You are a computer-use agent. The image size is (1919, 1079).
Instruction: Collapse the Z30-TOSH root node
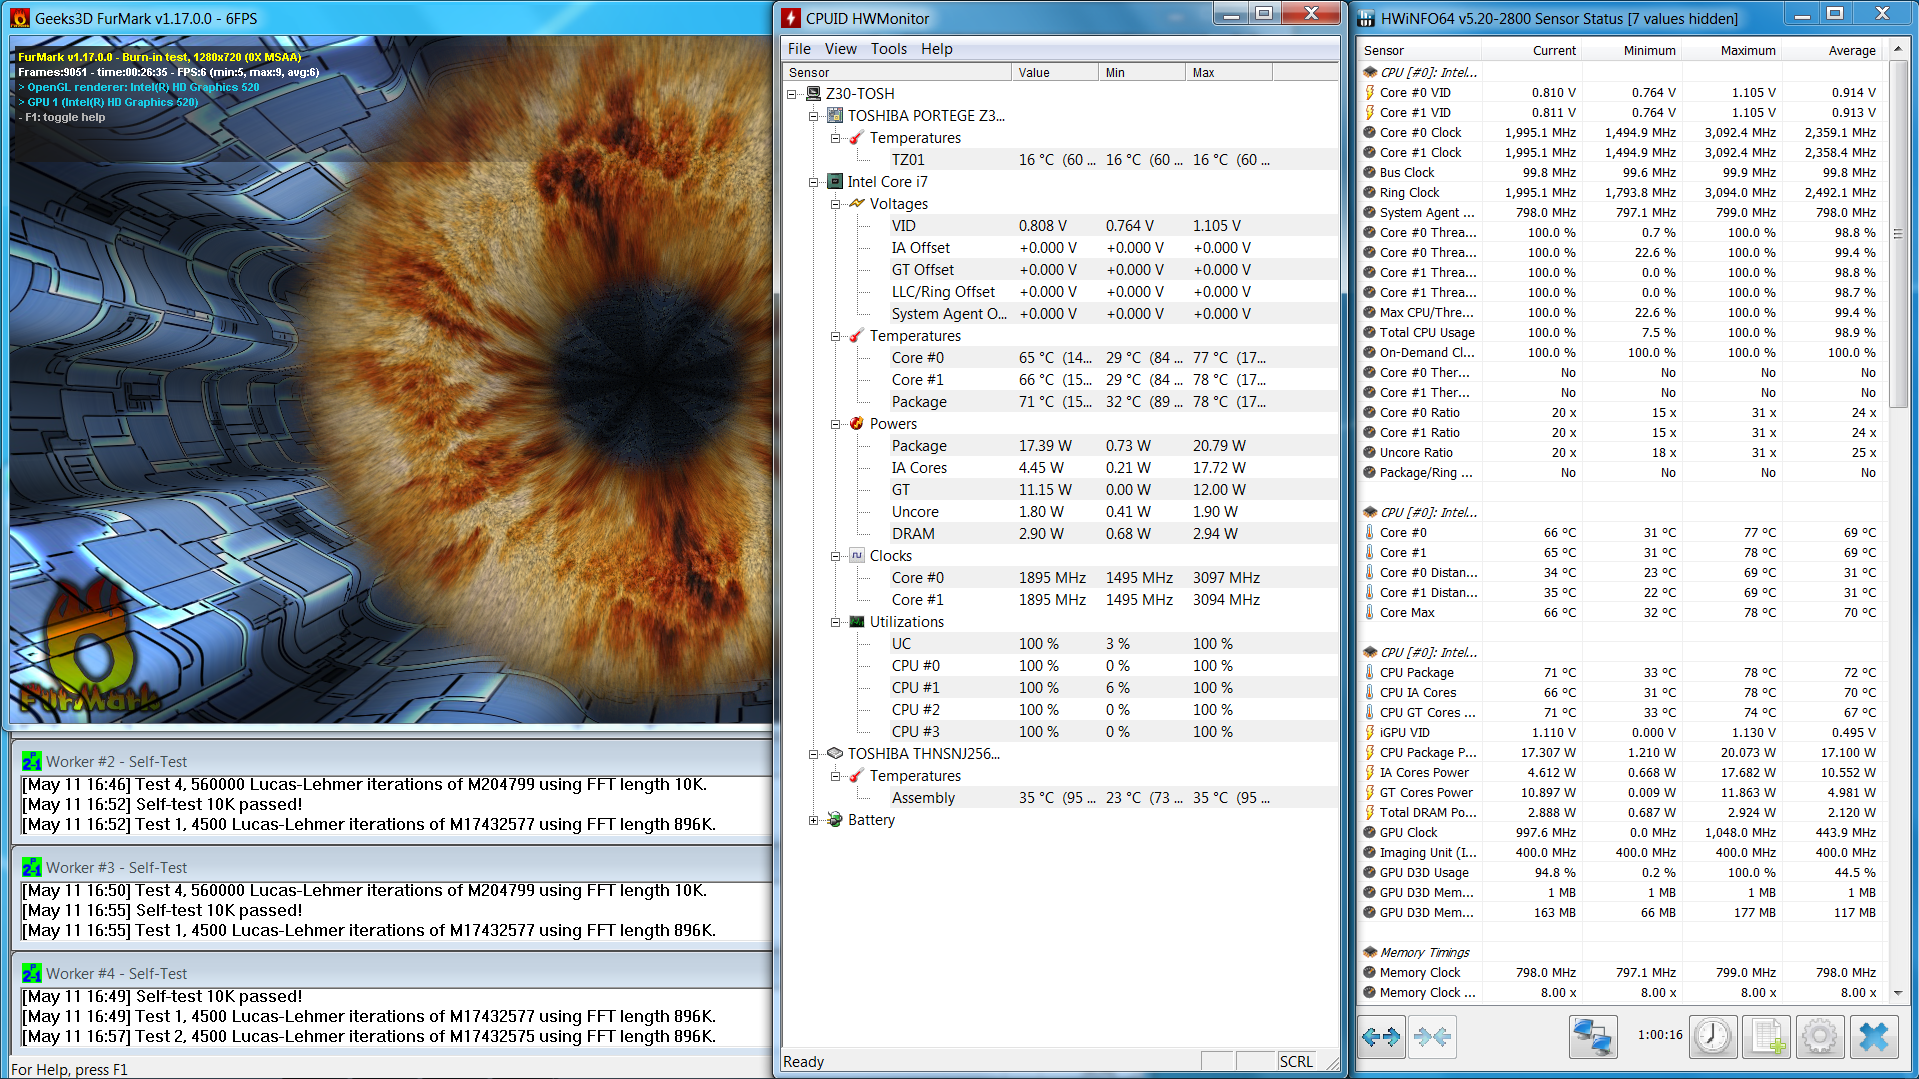792,94
